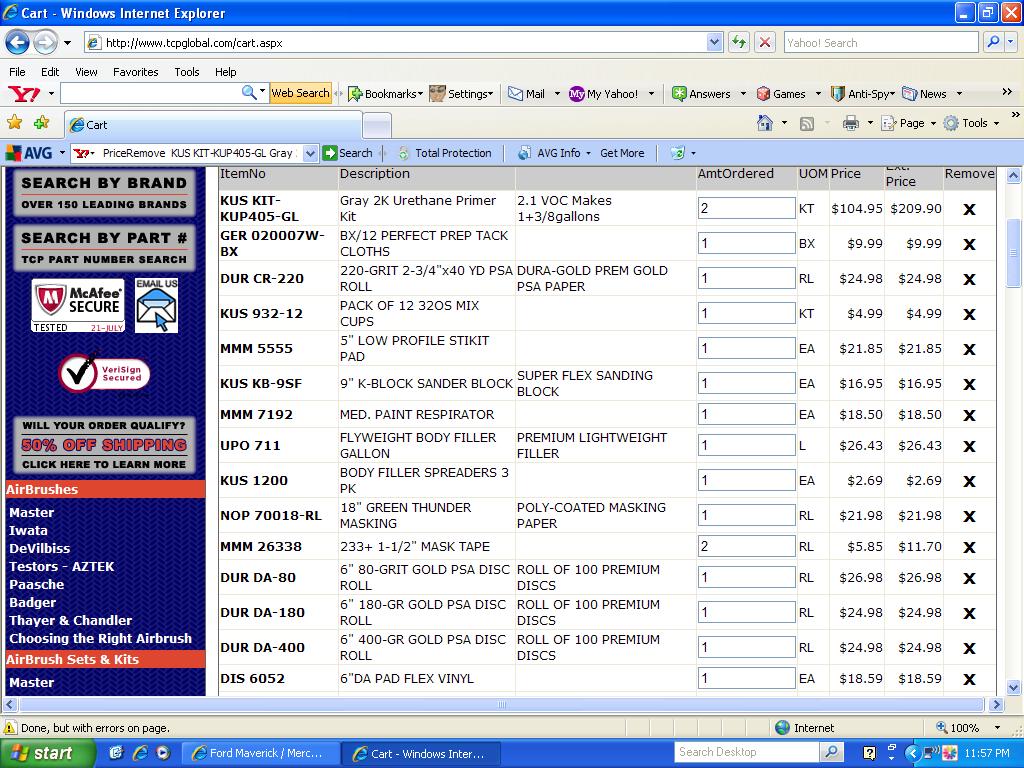Open the Favorites menu
The image size is (1024, 768).
[x=135, y=72]
